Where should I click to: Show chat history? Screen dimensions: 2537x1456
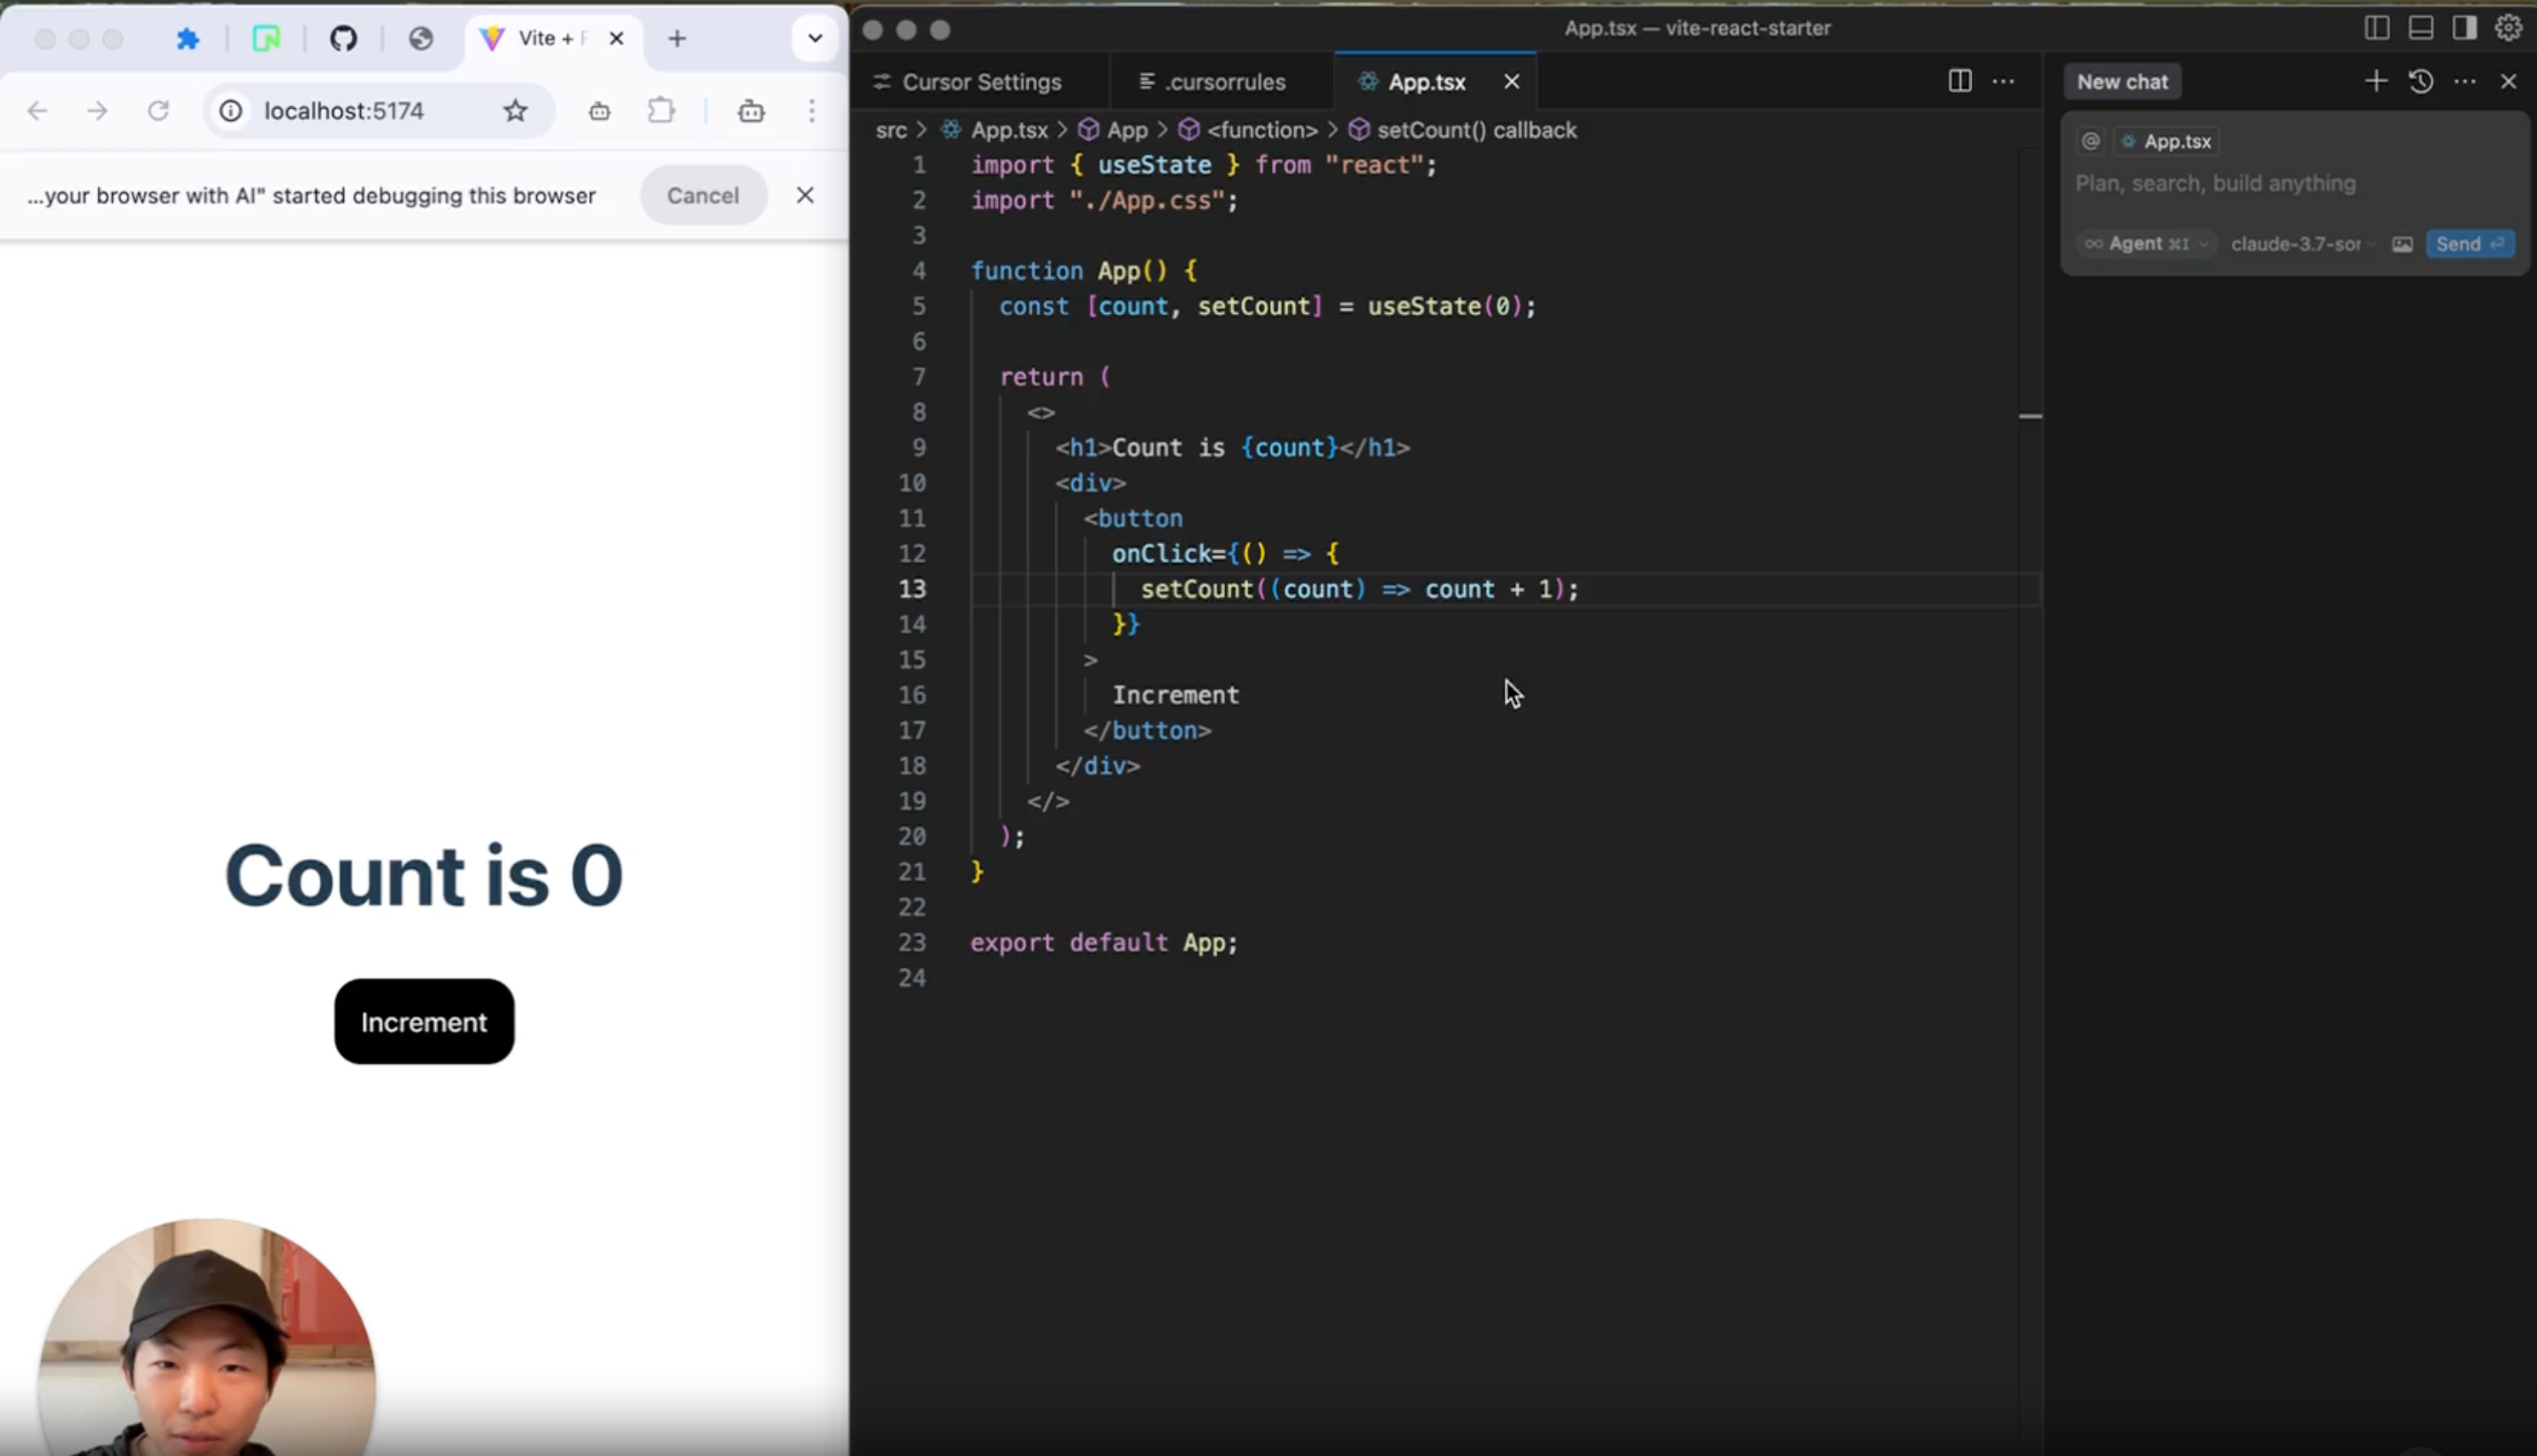pyautogui.click(x=2421, y=81)
